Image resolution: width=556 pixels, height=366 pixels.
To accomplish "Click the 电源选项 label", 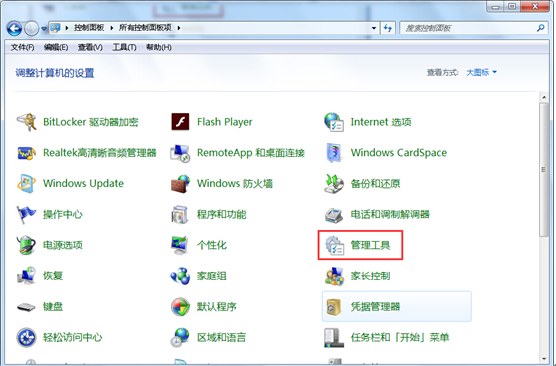I will pyautogui.click(x=63, y=245).
